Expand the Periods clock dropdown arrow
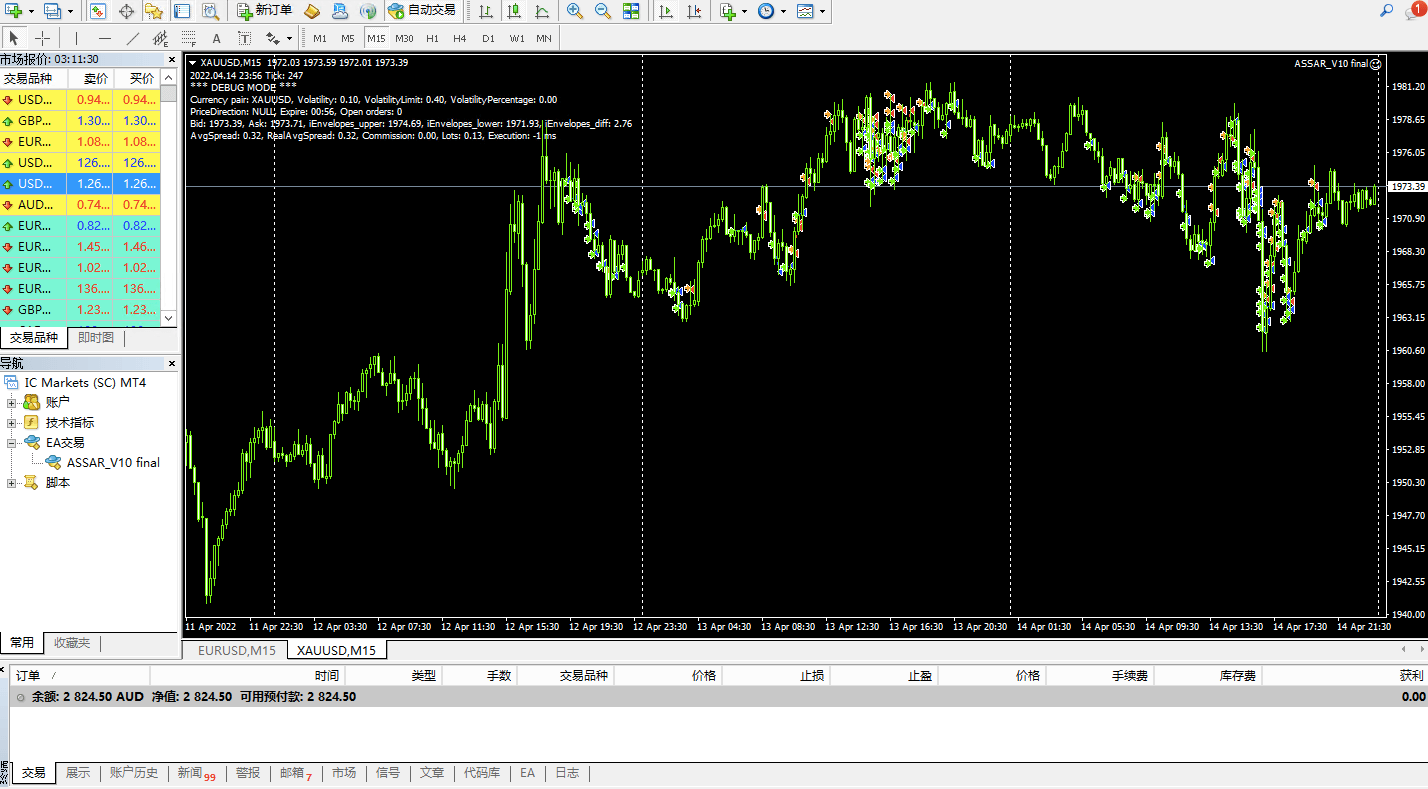Screen dimensions: 1428x789 783,11
